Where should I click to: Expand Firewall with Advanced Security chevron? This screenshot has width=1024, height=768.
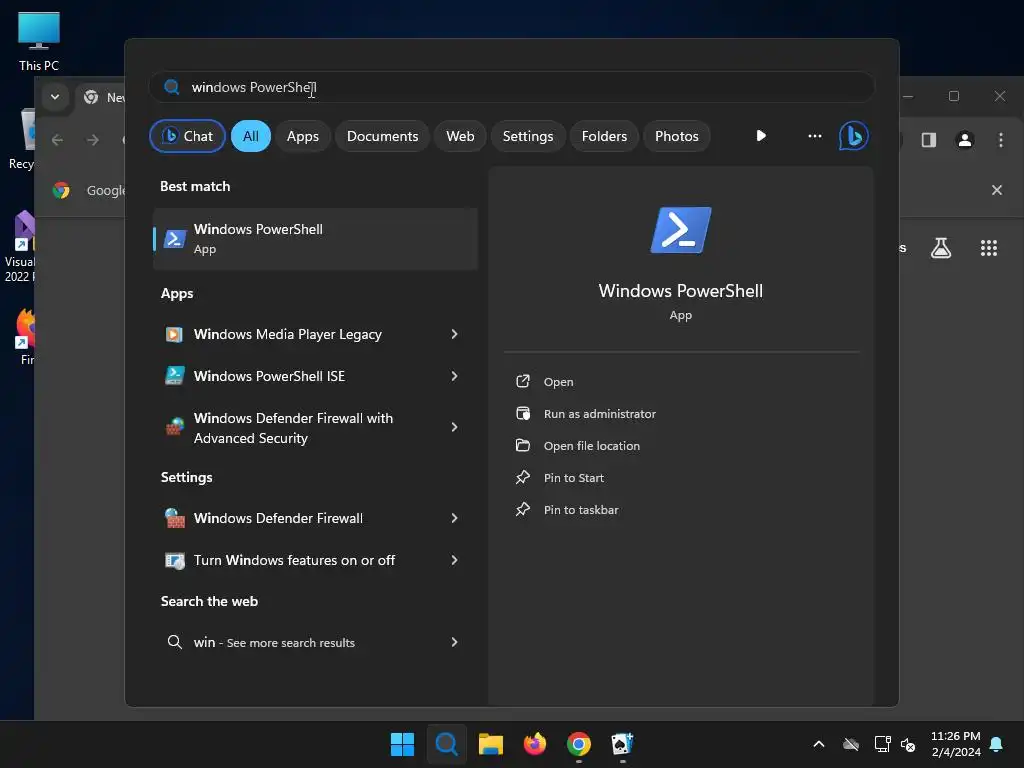click(x=455, y=427)
